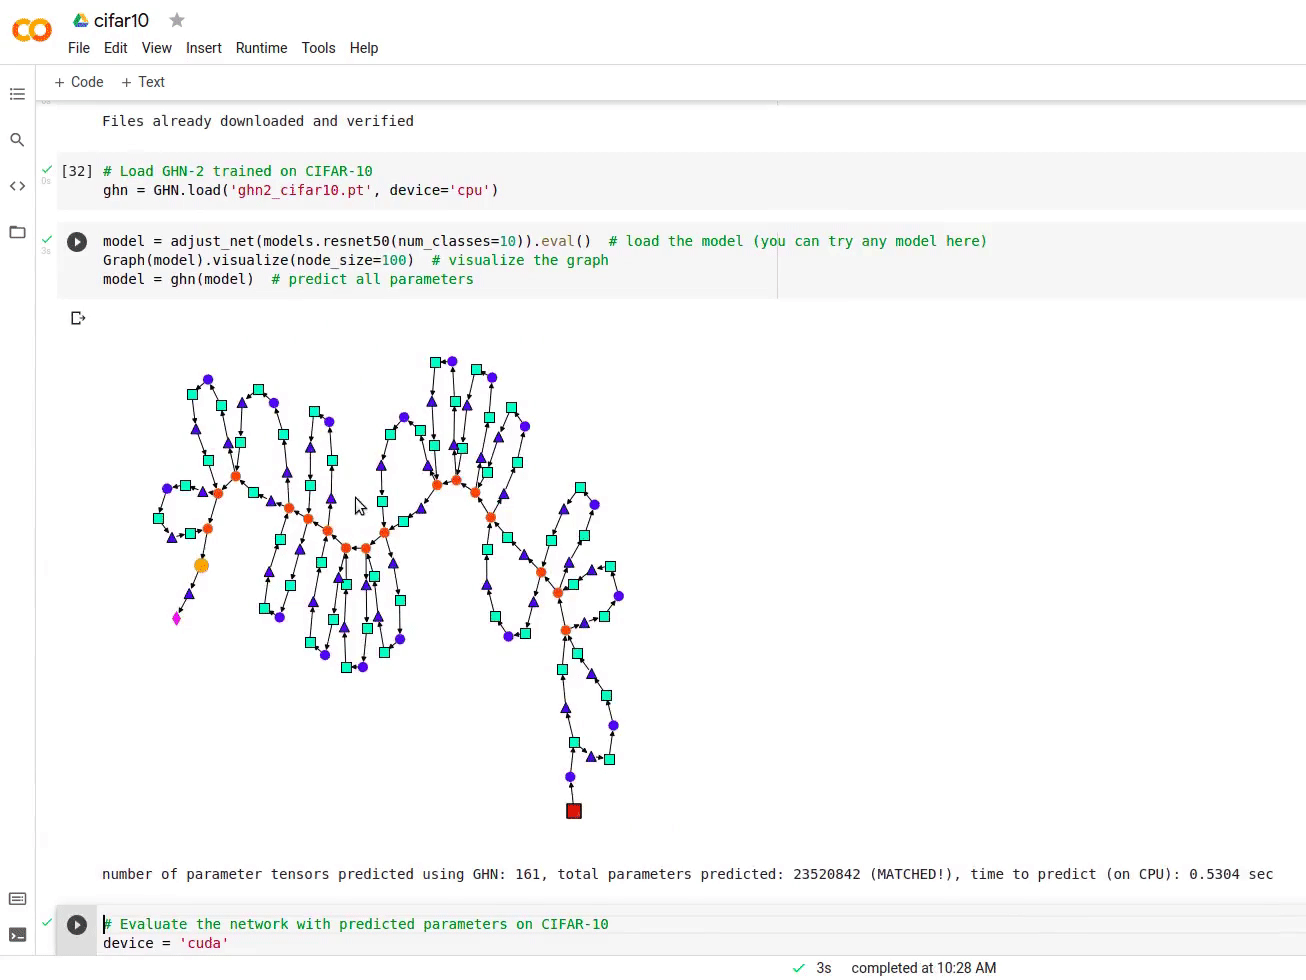The width and height of the screenshot is (1306, 980).
Task: Open the code snippets sidebar icon
Action: tap(17, 186)
